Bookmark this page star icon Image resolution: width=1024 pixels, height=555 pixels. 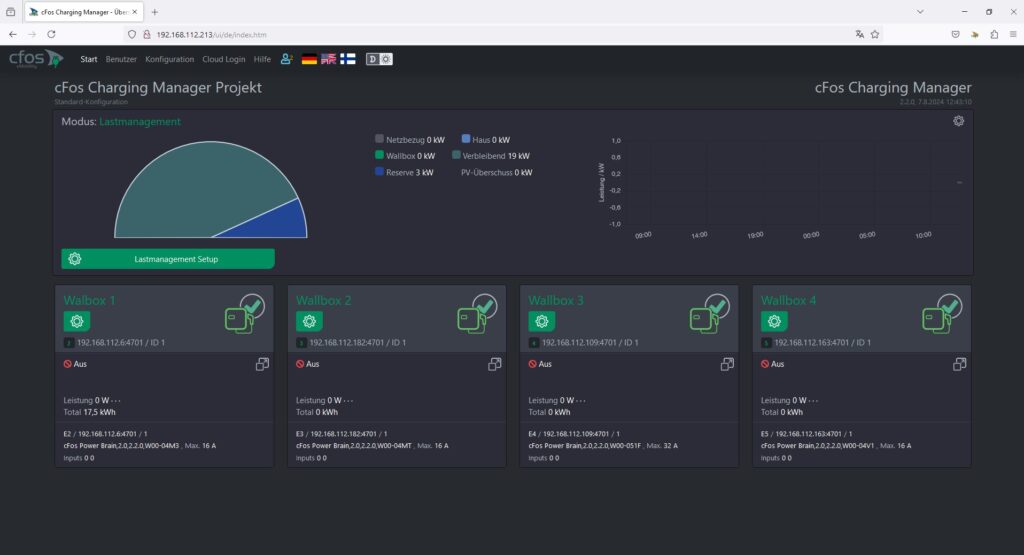tap(875, 35)
